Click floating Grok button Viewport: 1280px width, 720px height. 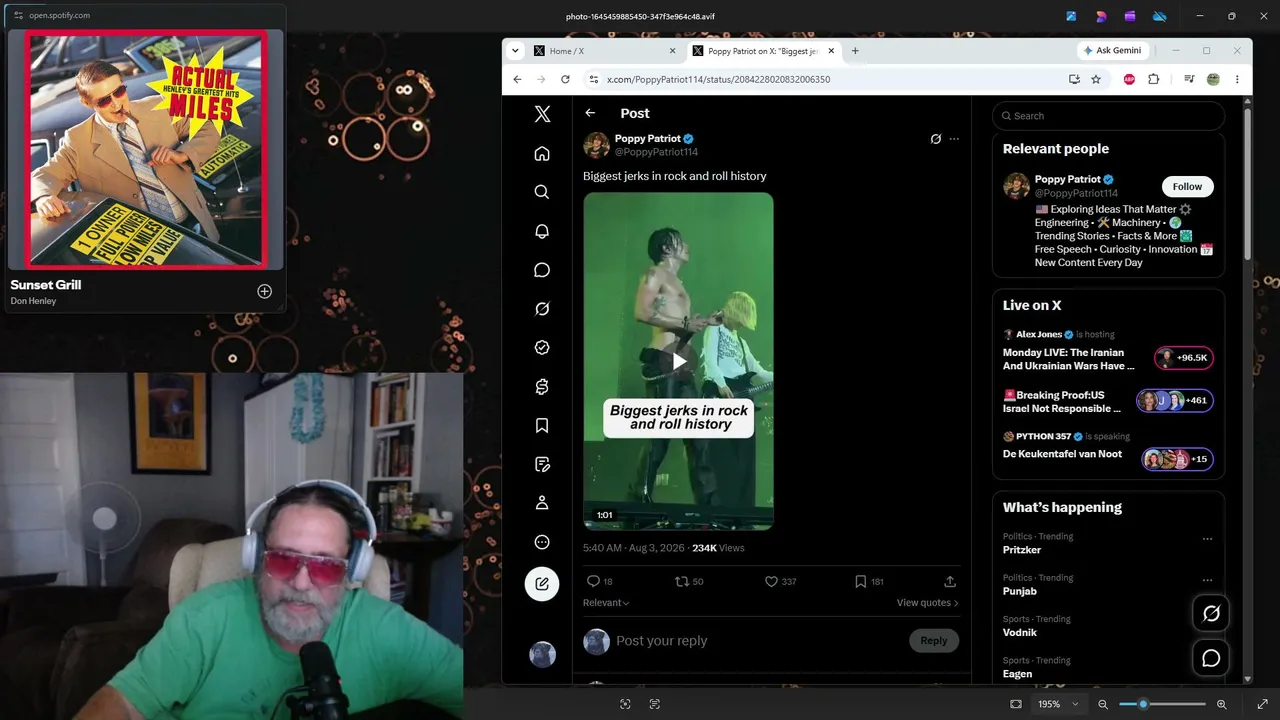pyautogui.click(x=1211, y=613)
